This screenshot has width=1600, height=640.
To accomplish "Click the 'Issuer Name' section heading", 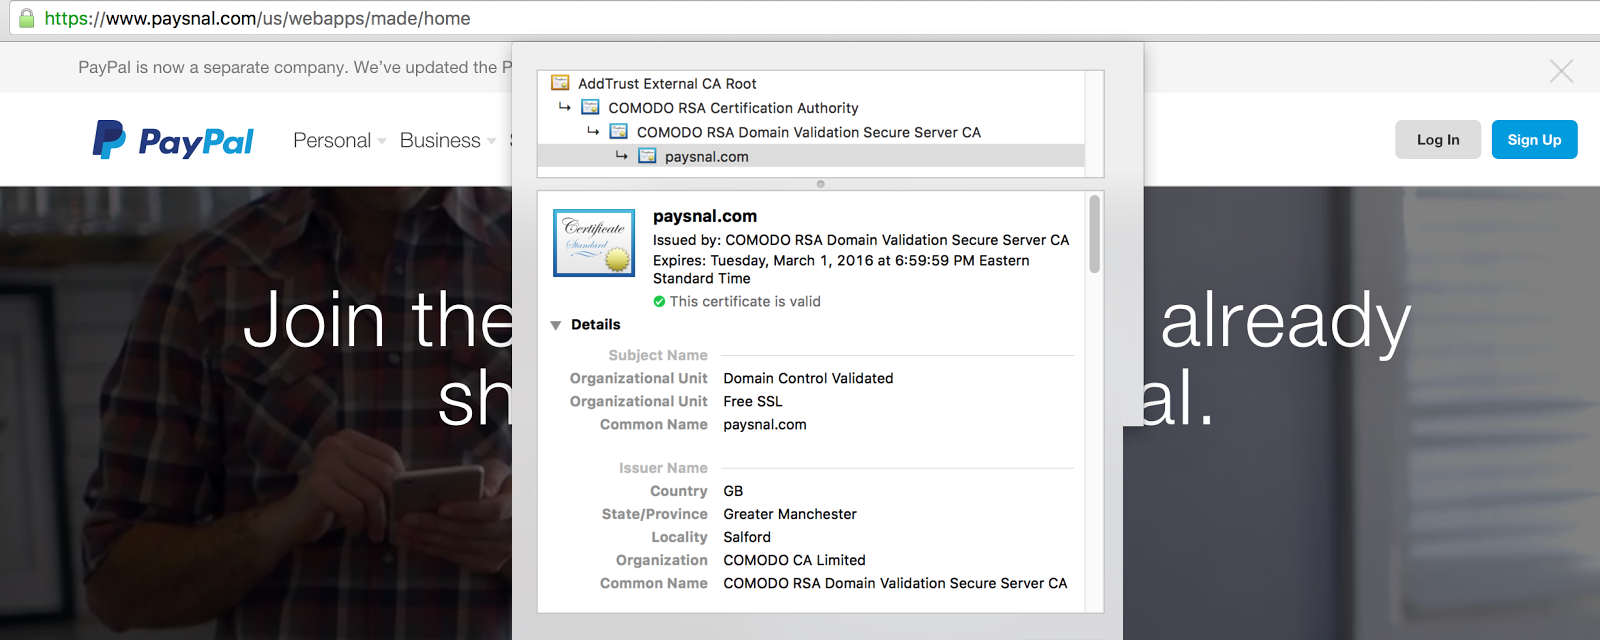I will click(x=663, y=468).
